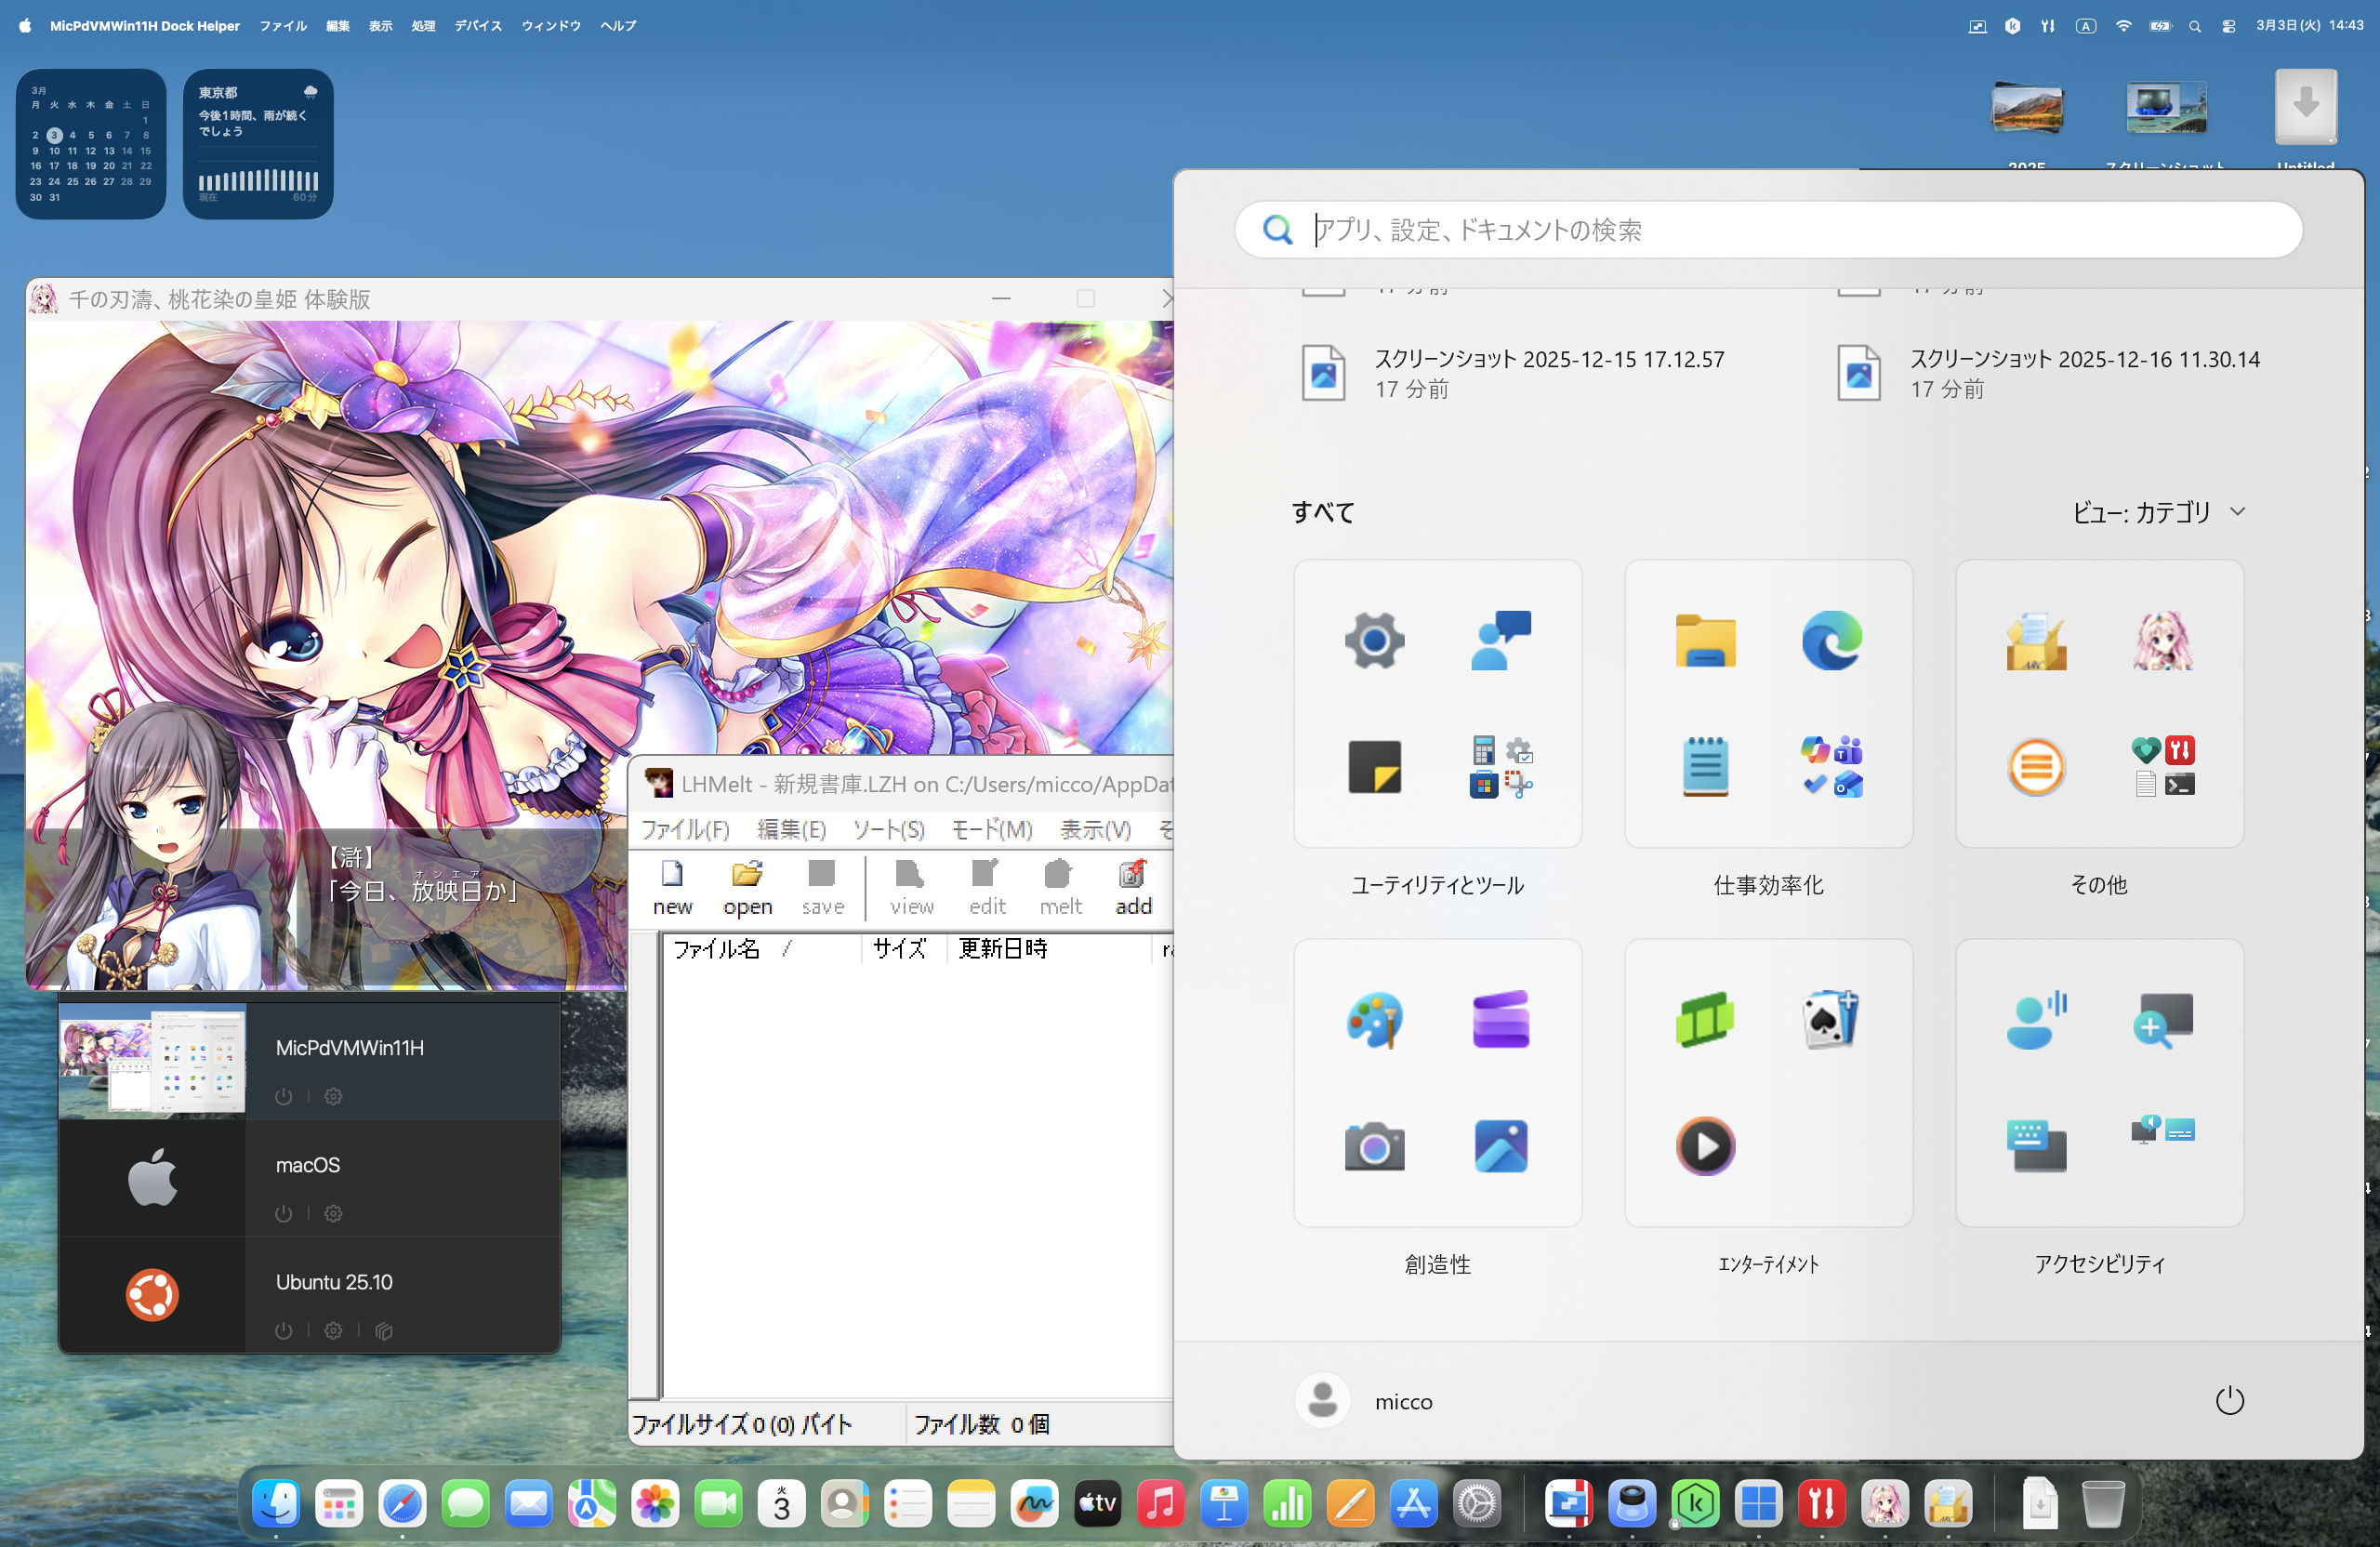Viewport: 2380px width, 1547px height.
Task: Expand the その他 category folder
Action: (2162, 768)
